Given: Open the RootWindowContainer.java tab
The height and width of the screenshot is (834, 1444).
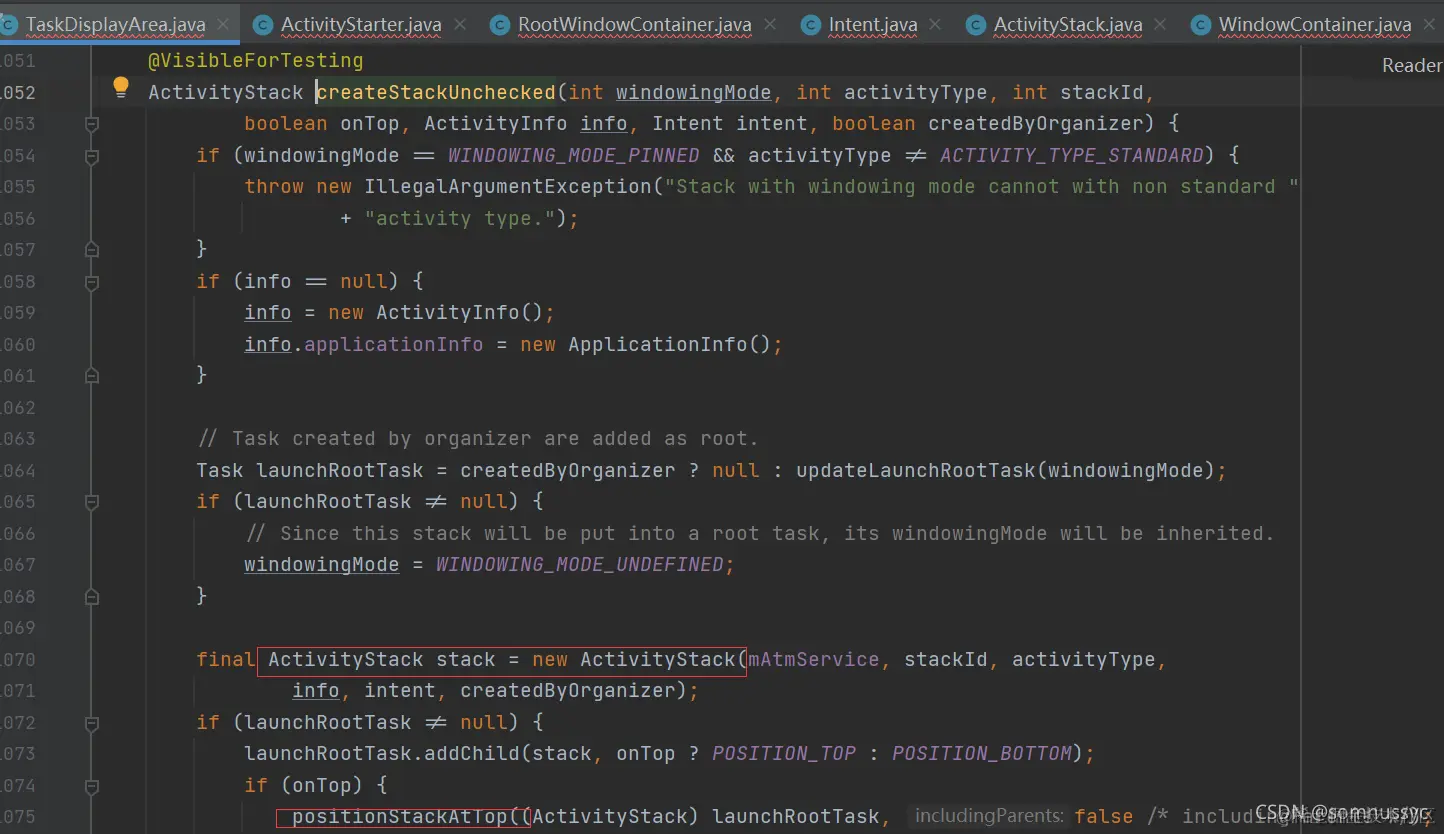Looking at the screenshot, I should pyautogui.click(x=635, y=24).
